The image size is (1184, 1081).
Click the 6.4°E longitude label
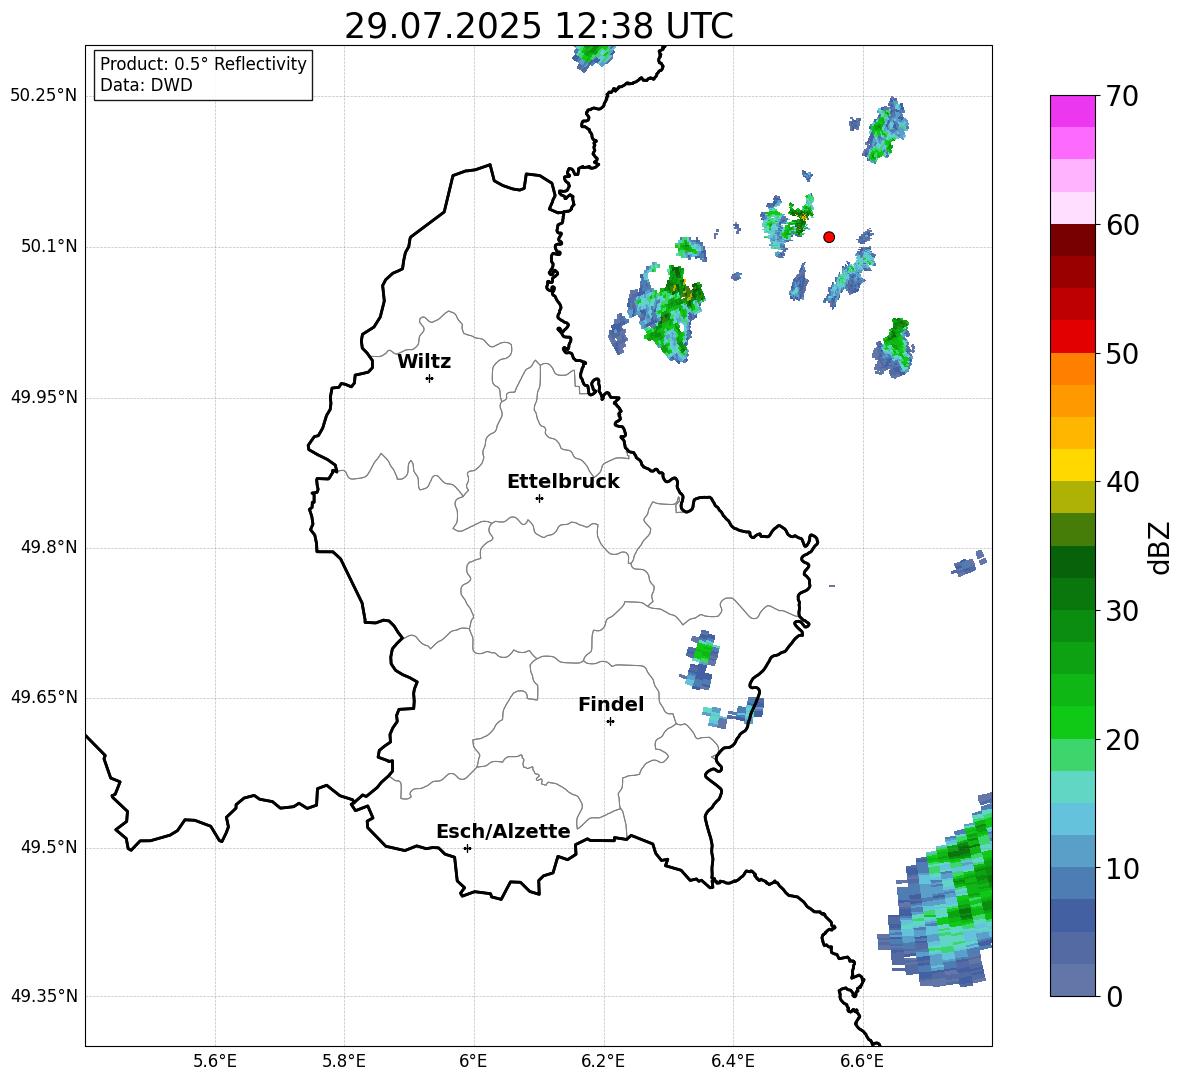(x=732, y=1061)
